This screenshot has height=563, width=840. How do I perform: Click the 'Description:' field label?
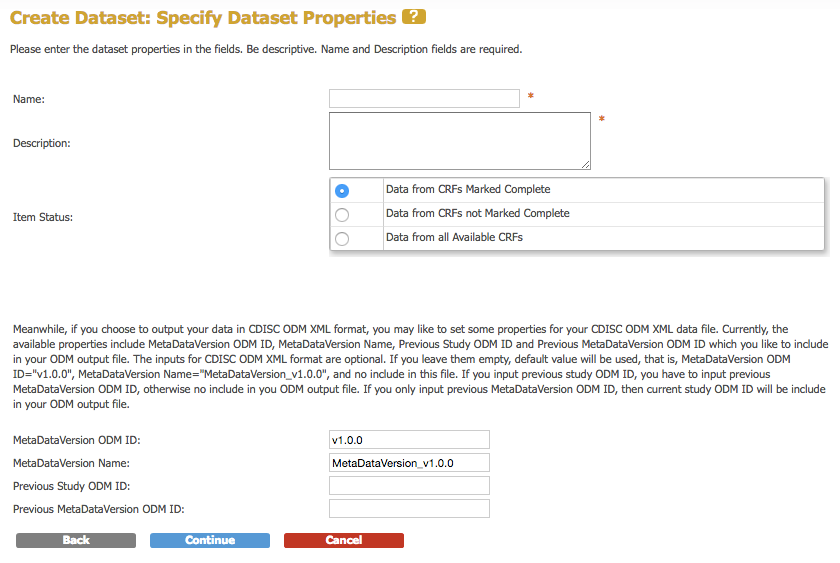pyautogui.click(x=42, y=143)
